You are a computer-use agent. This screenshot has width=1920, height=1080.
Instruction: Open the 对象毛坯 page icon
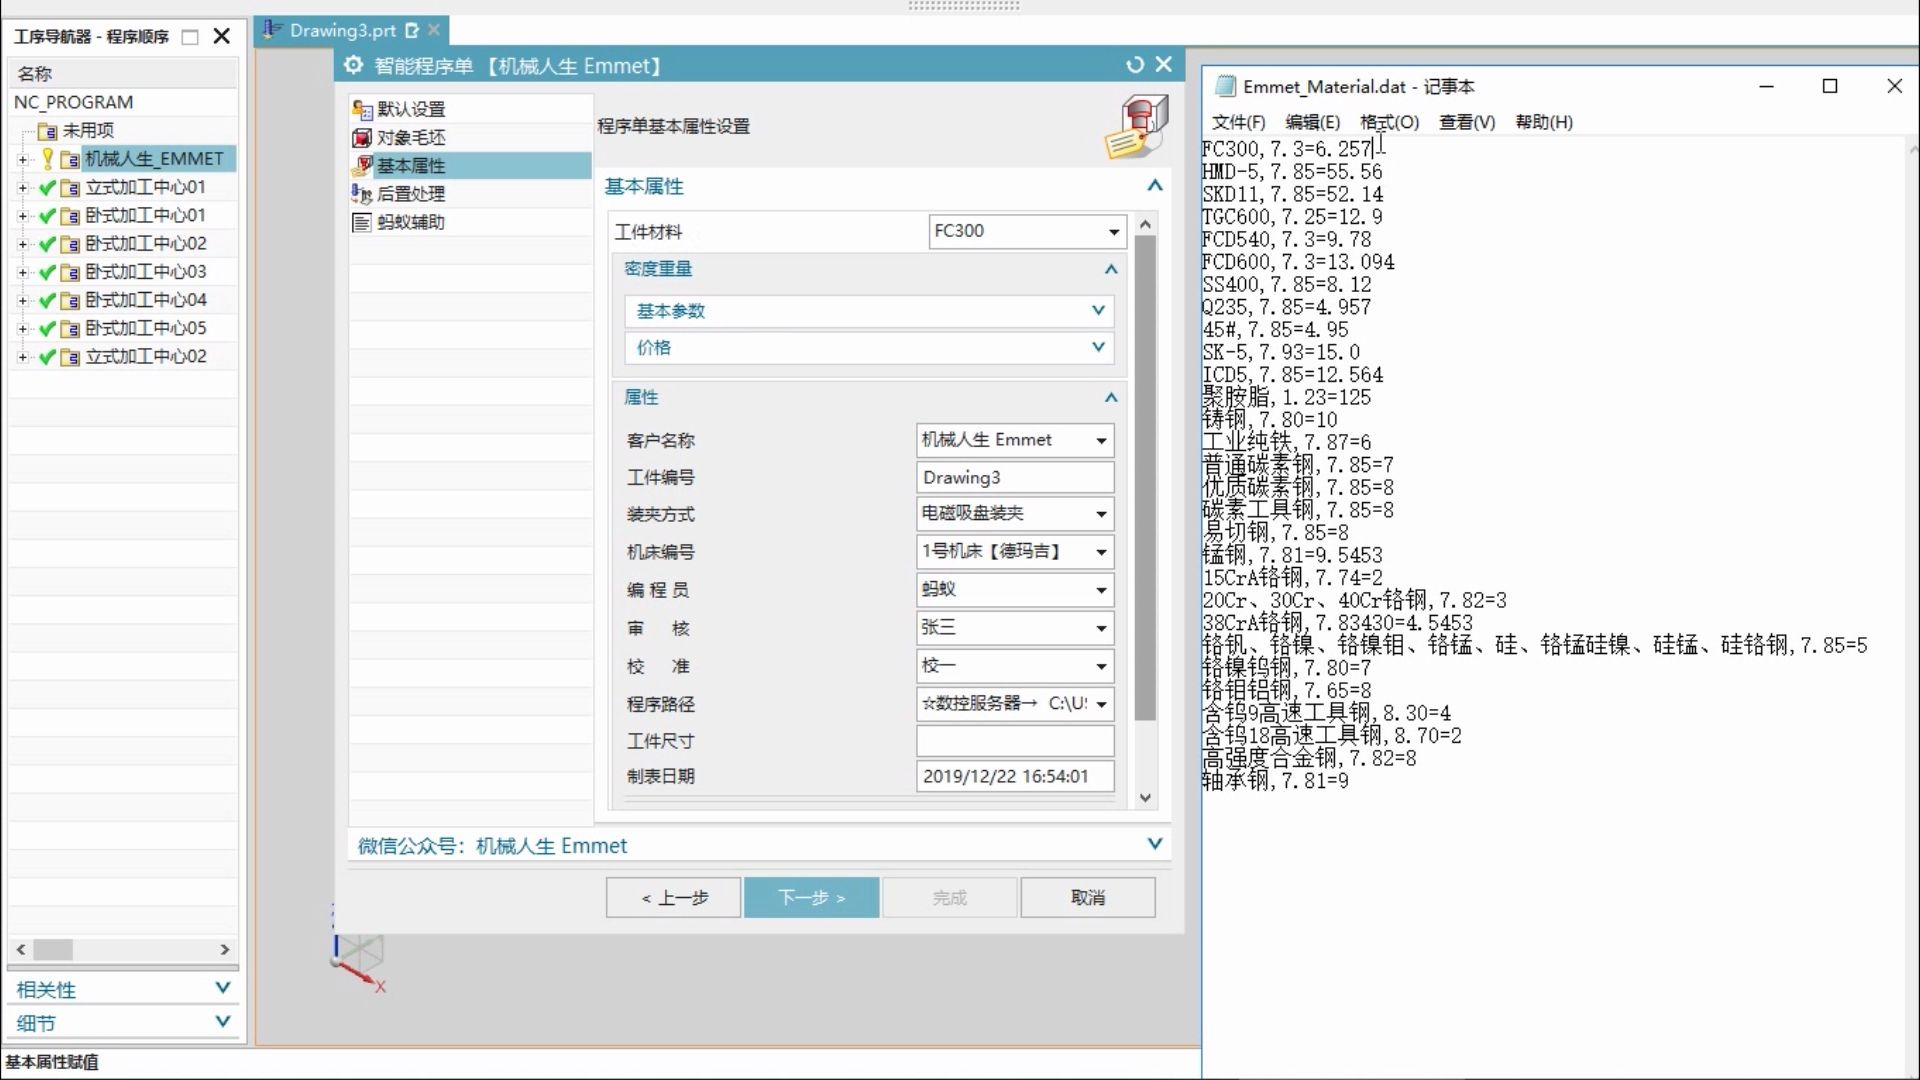[362, 137]
